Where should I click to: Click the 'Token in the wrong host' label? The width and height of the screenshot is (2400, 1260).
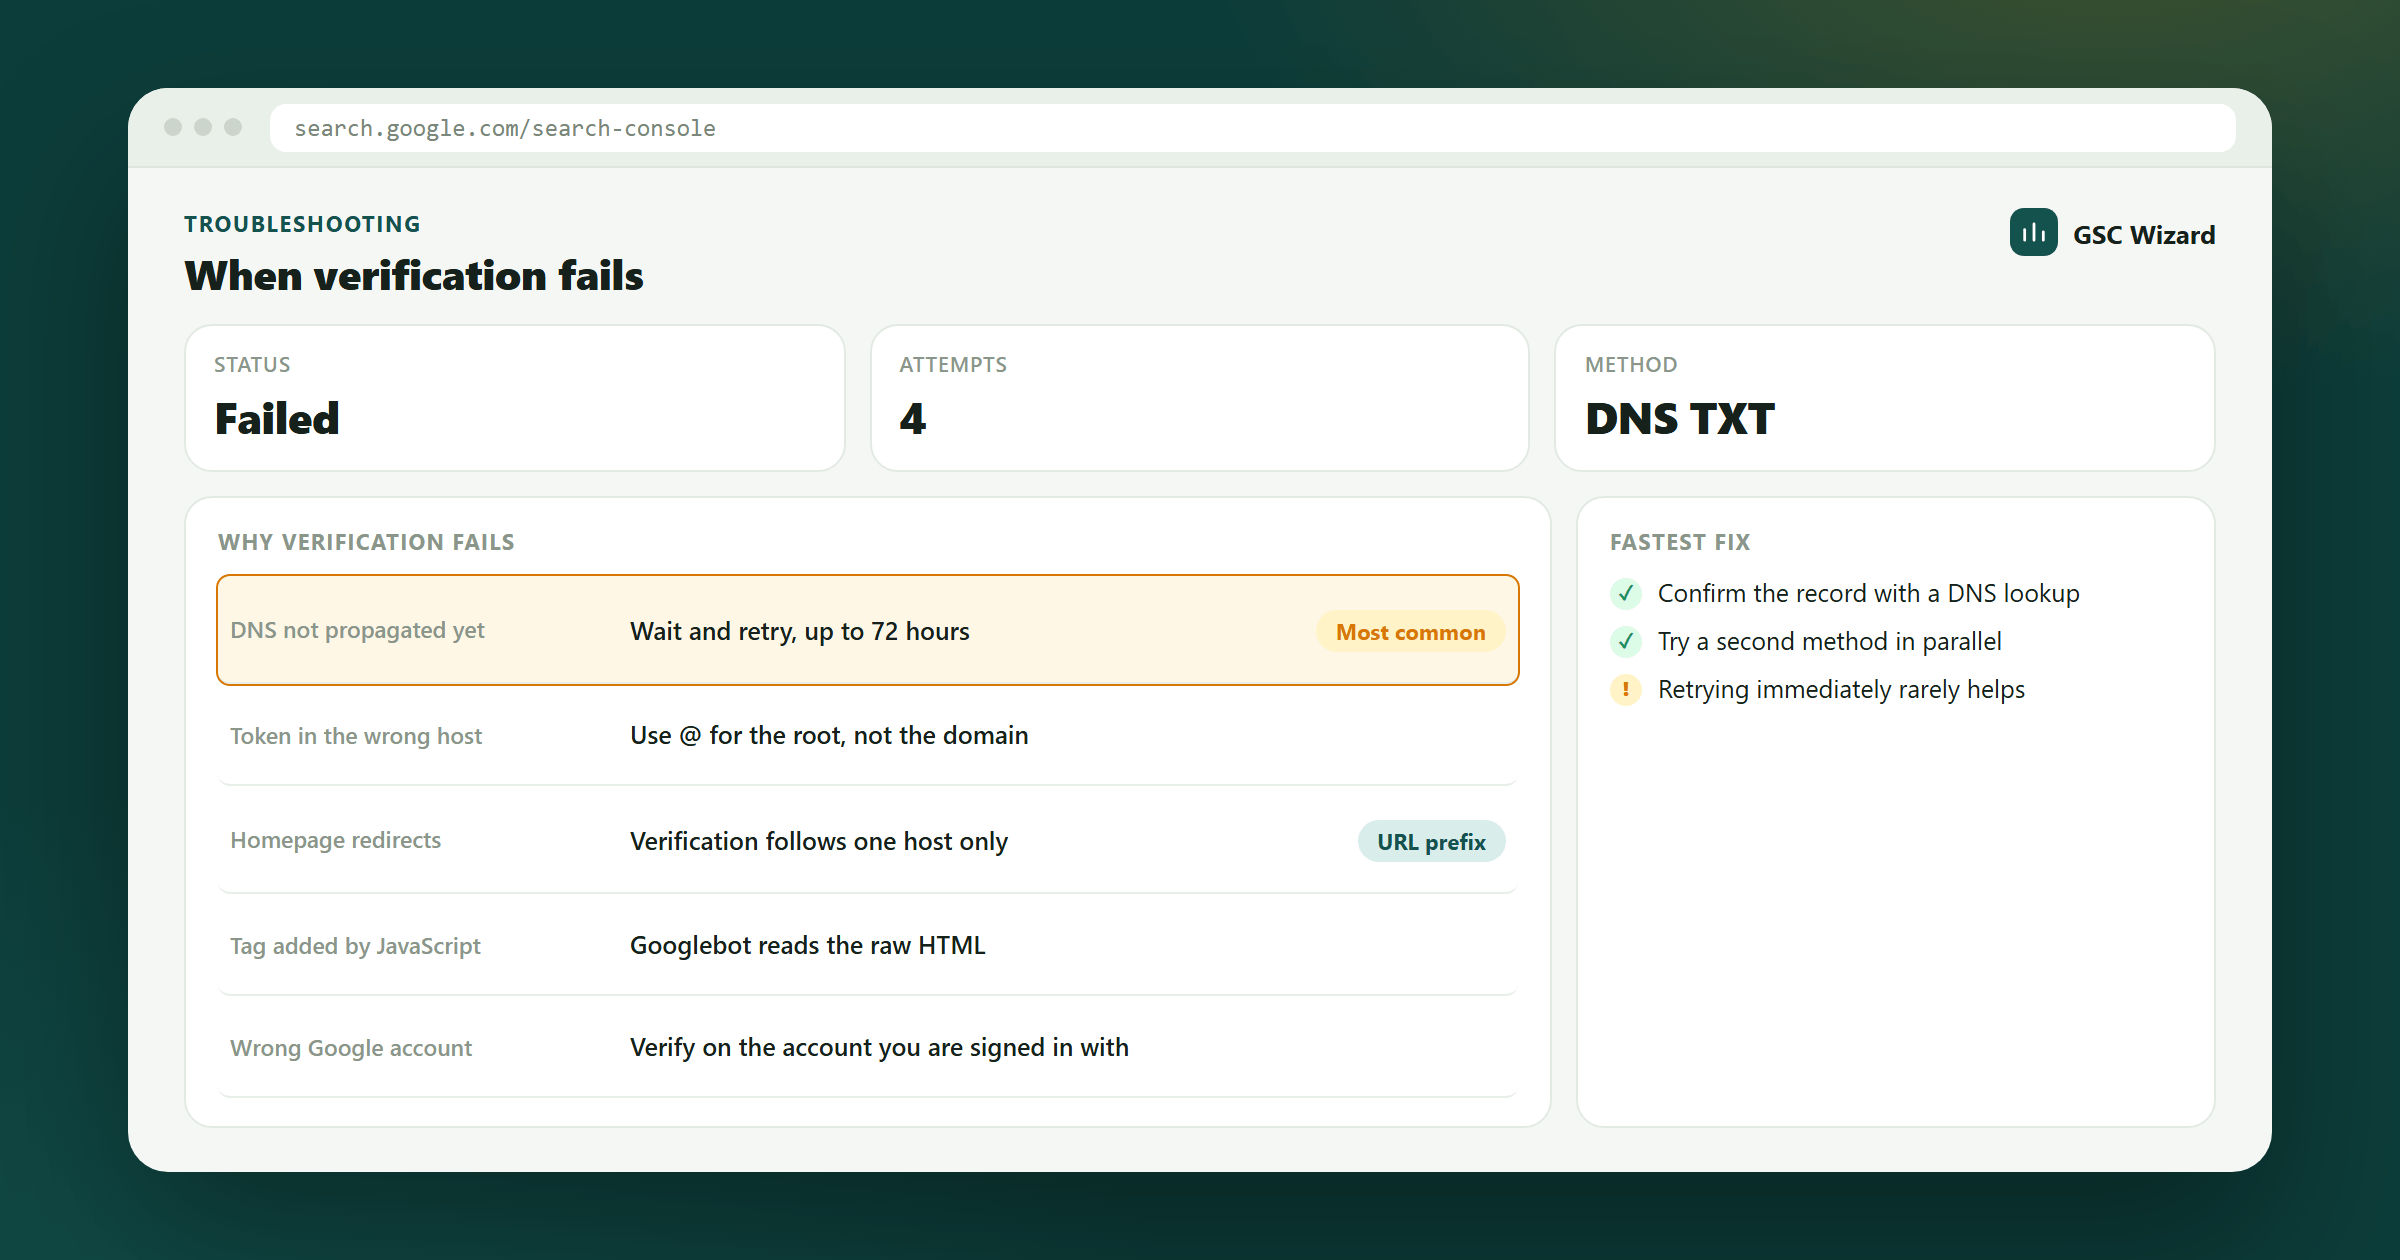tap(356, 737)
